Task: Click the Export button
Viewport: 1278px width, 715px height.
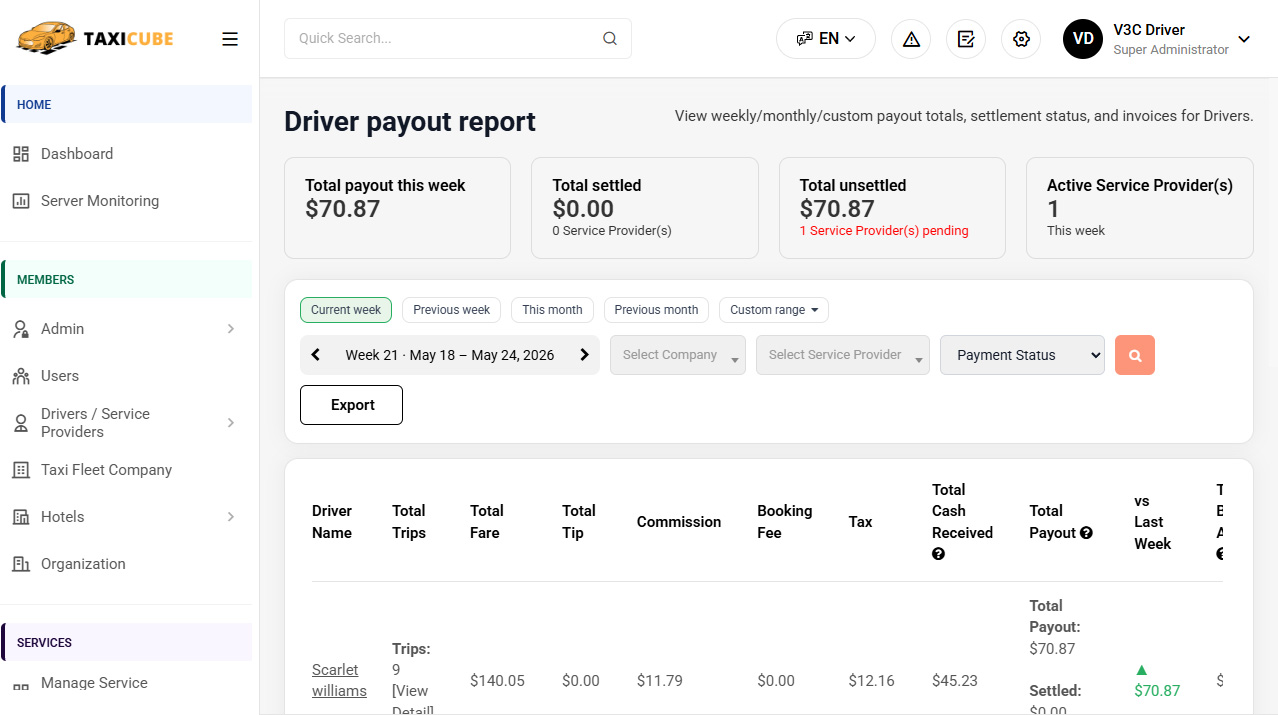Action: pos(352,405)
